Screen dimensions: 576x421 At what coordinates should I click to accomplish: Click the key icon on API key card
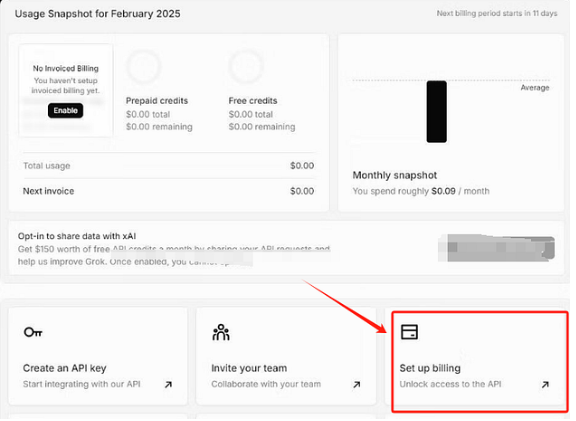point(33,332)
